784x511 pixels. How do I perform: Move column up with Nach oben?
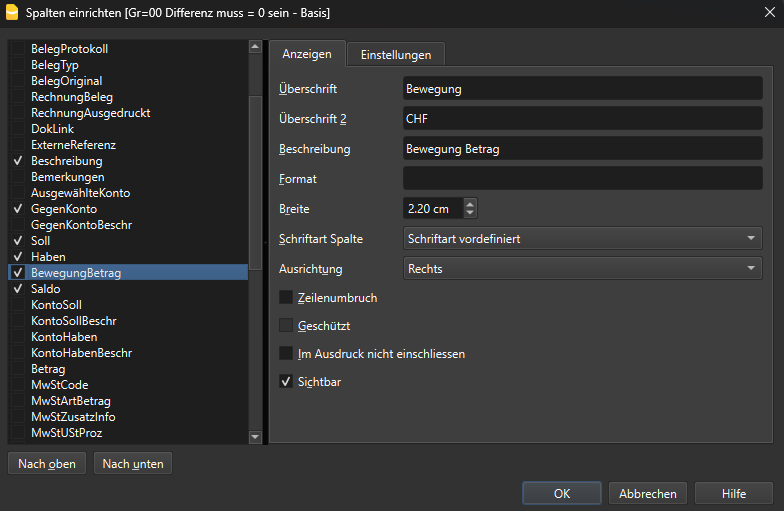coord(47,464)
